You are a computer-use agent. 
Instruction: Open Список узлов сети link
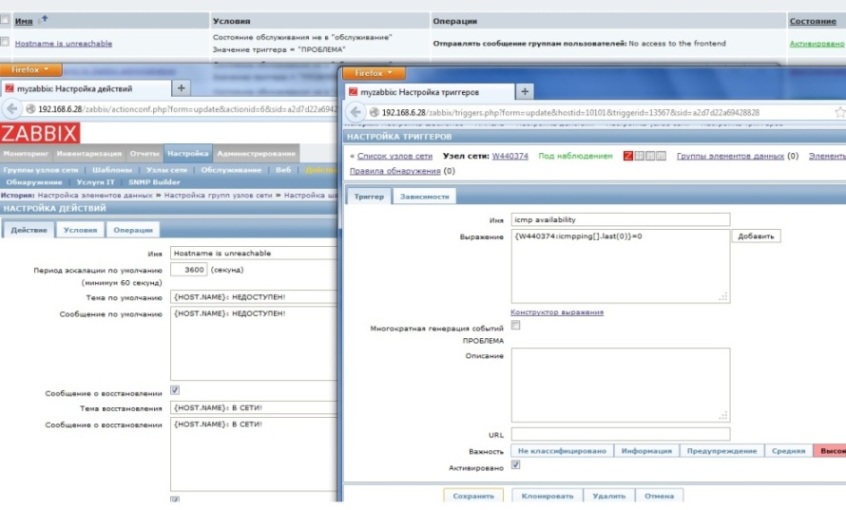395,156
